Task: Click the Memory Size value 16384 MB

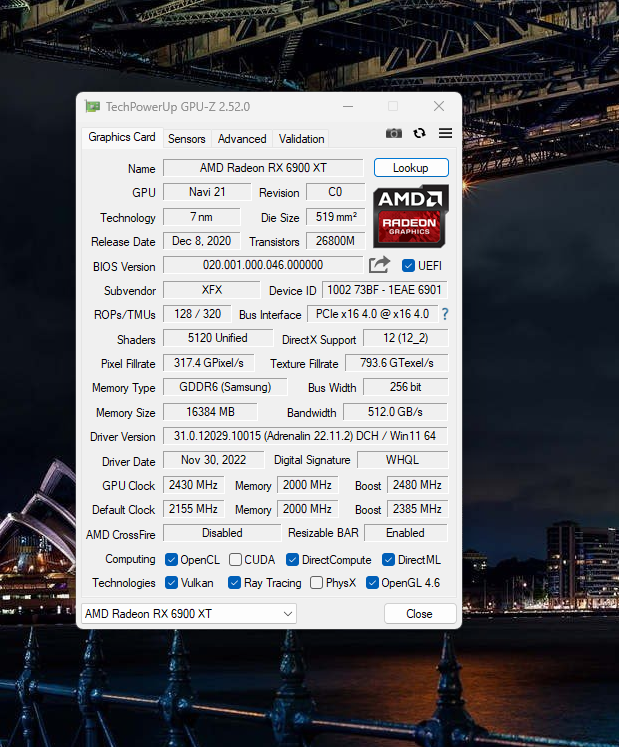Action: (210, 412)
